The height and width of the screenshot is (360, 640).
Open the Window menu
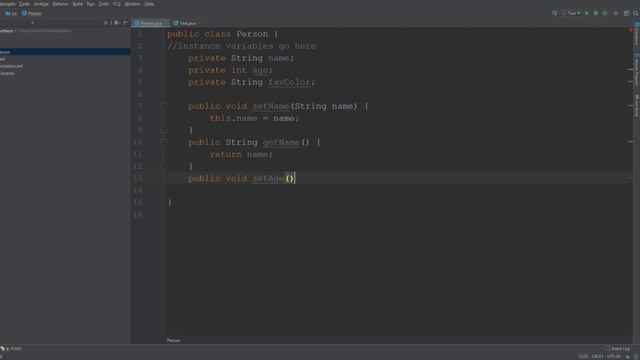point(132,4)
